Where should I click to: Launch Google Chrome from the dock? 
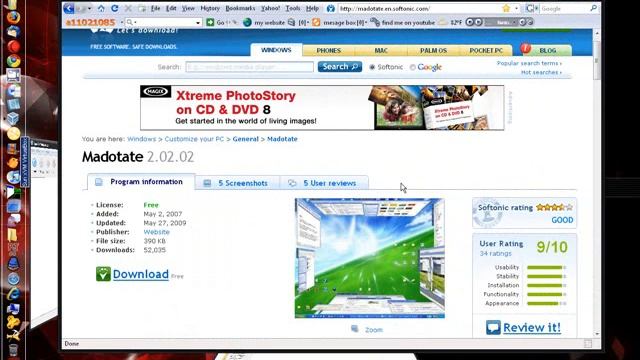[13, 61]
